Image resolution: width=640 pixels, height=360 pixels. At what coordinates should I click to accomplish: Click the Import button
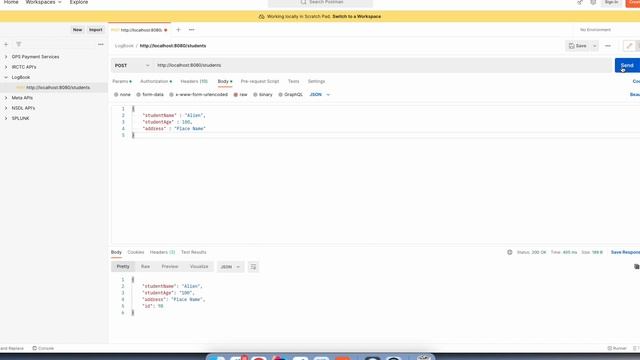(x=96, y=30)
